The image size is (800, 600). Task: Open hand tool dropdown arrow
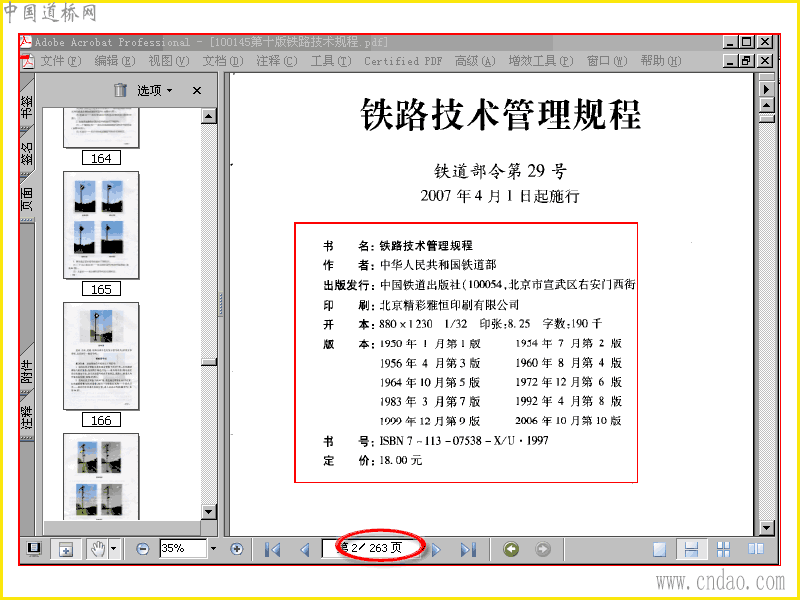click(114, 549)
